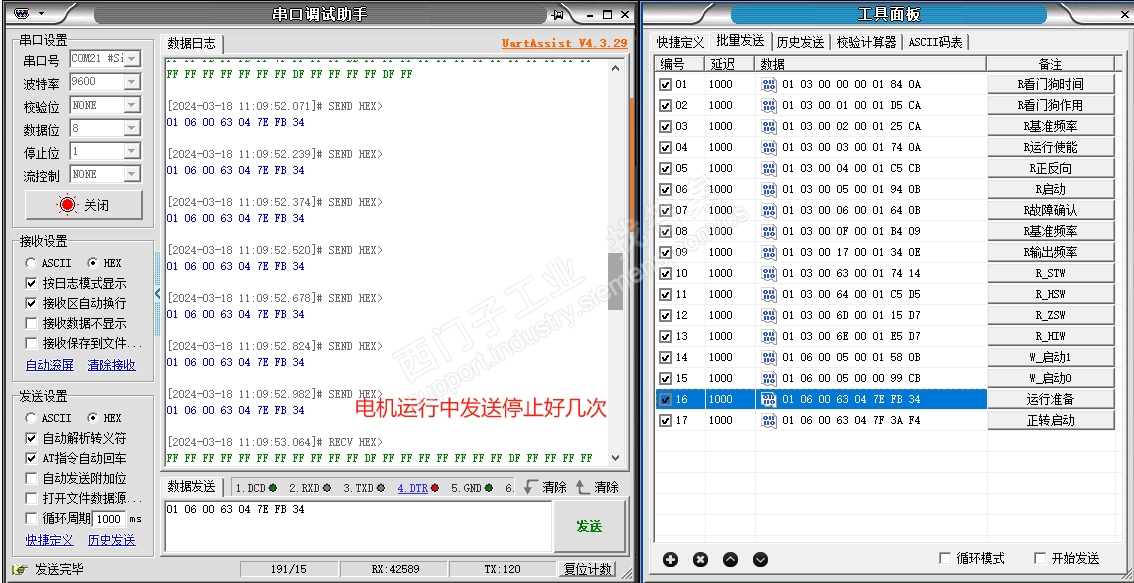
Task: Click the 正转启动 remark button
Action: coord(1050,420)
